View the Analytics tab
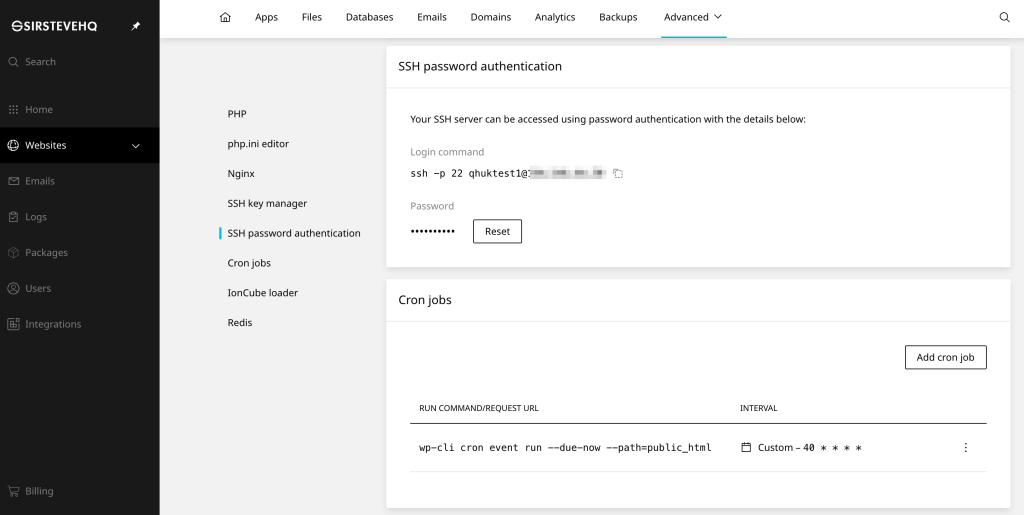The height and width of the screenshot is (515, 1024). (x=555, y=17)
